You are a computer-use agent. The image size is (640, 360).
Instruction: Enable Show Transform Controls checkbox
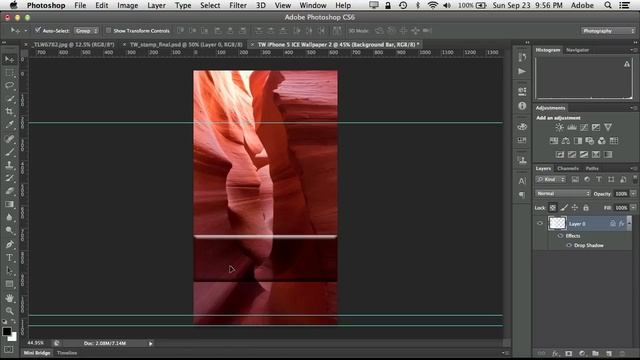(x=108, y=30)
